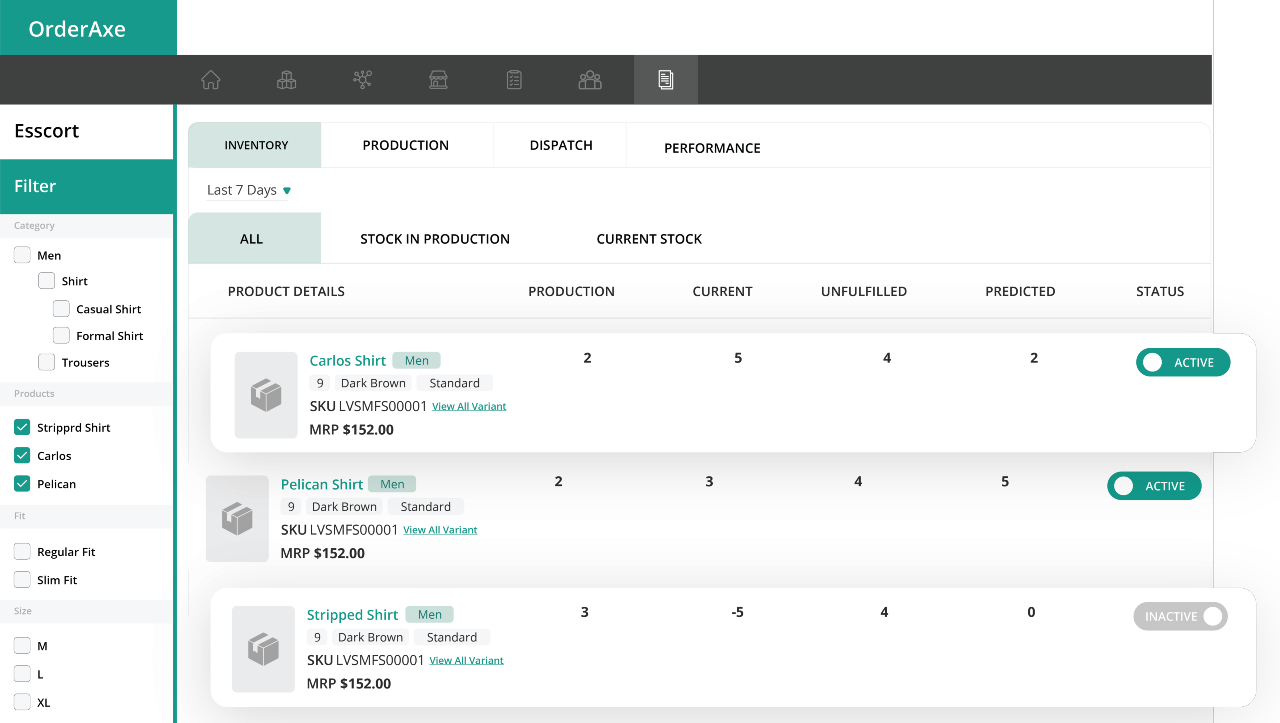Tick the Slim Fit checkbox
The height and width of the screenshot is (723, 1280).
(x=22, y=580)
